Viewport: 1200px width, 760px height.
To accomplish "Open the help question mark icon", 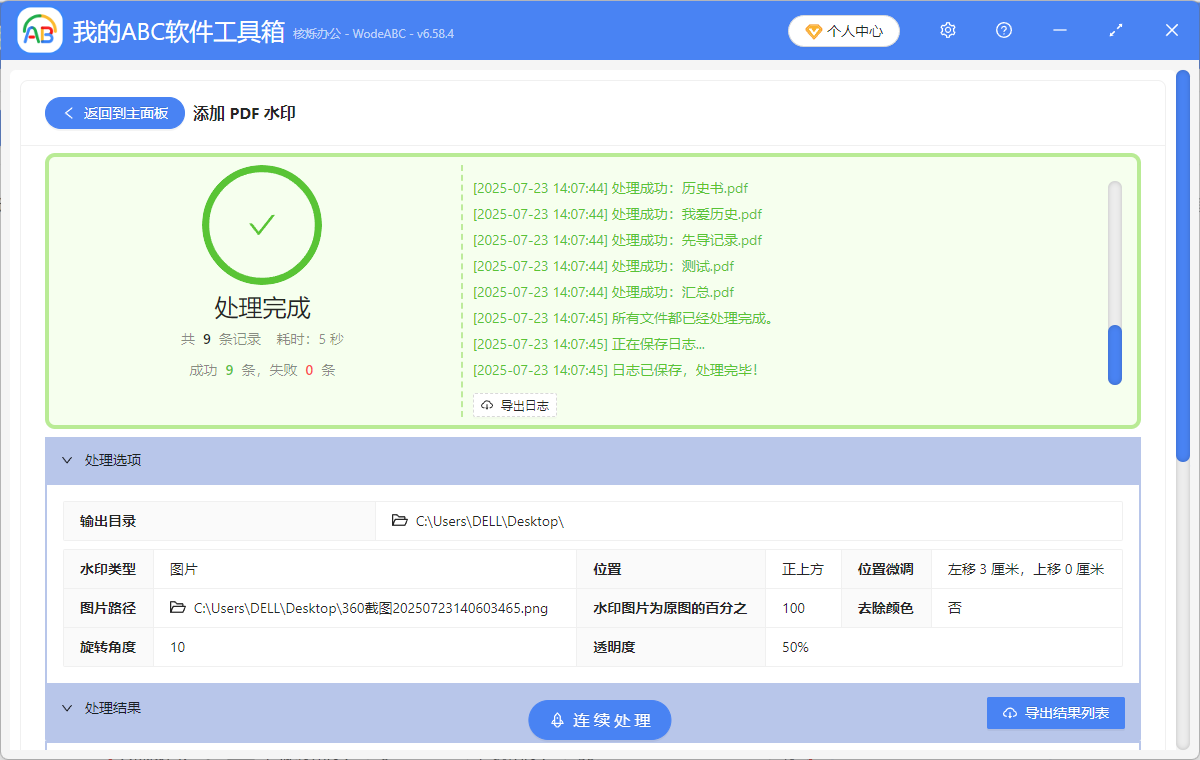I will coord(1004,31).
